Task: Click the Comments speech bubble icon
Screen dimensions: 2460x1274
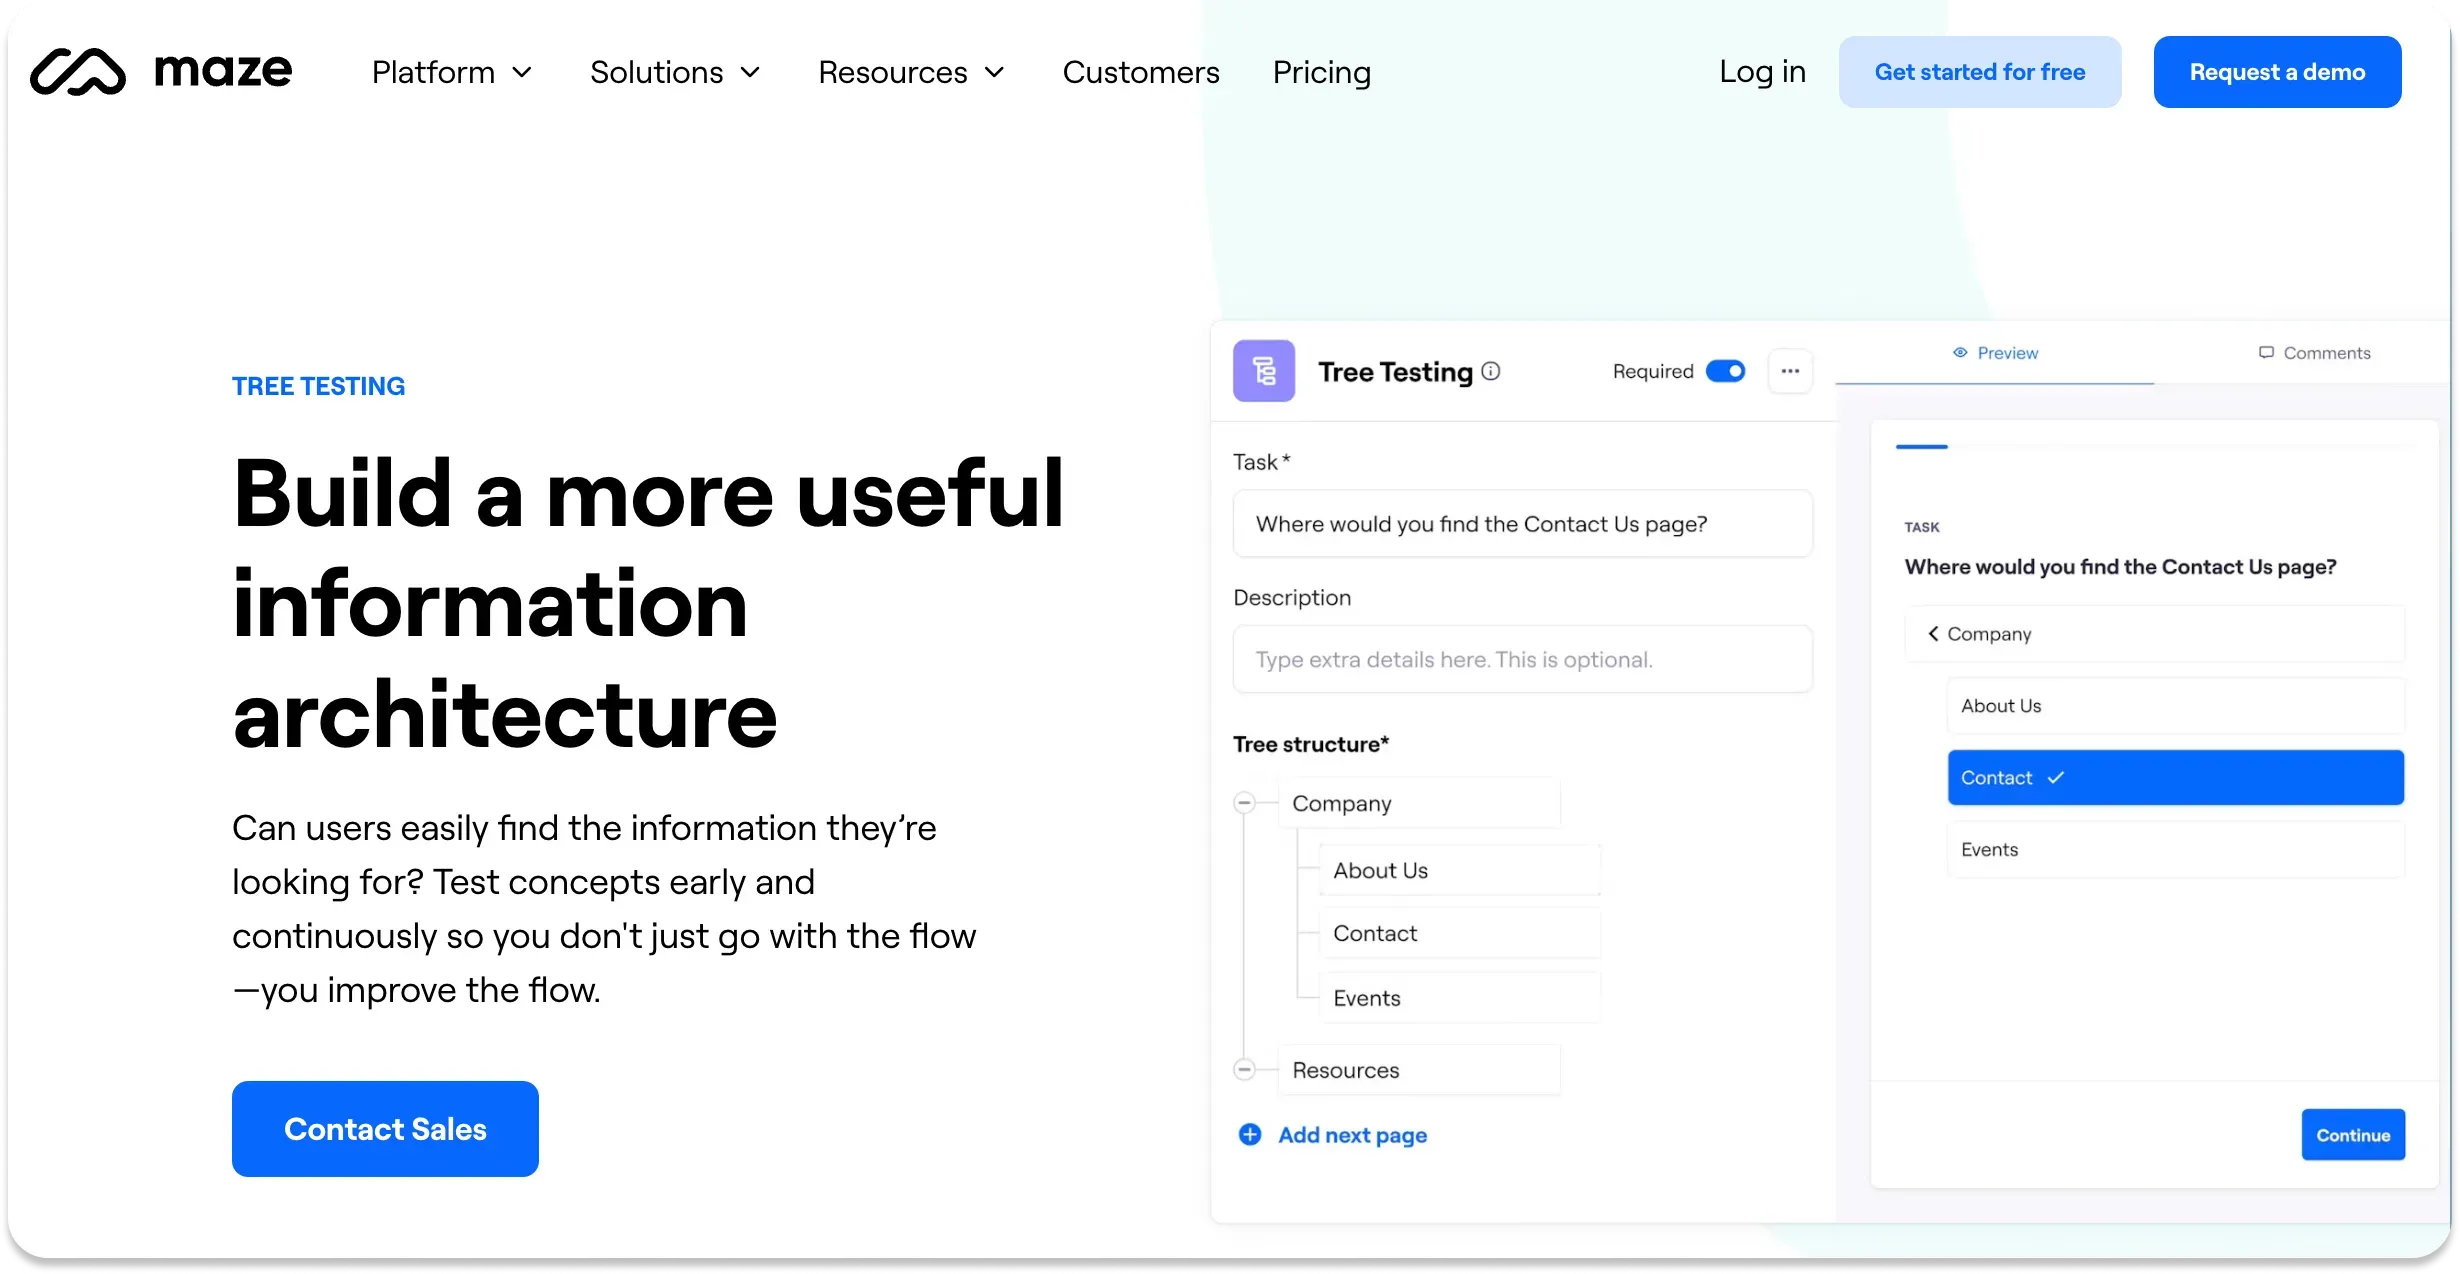Action: tap(2265, 352)
